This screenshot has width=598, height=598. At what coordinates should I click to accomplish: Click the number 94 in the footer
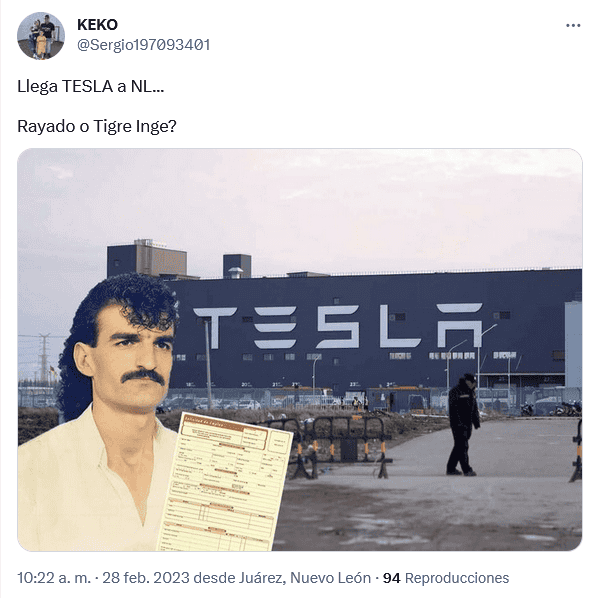pos(391,578)
